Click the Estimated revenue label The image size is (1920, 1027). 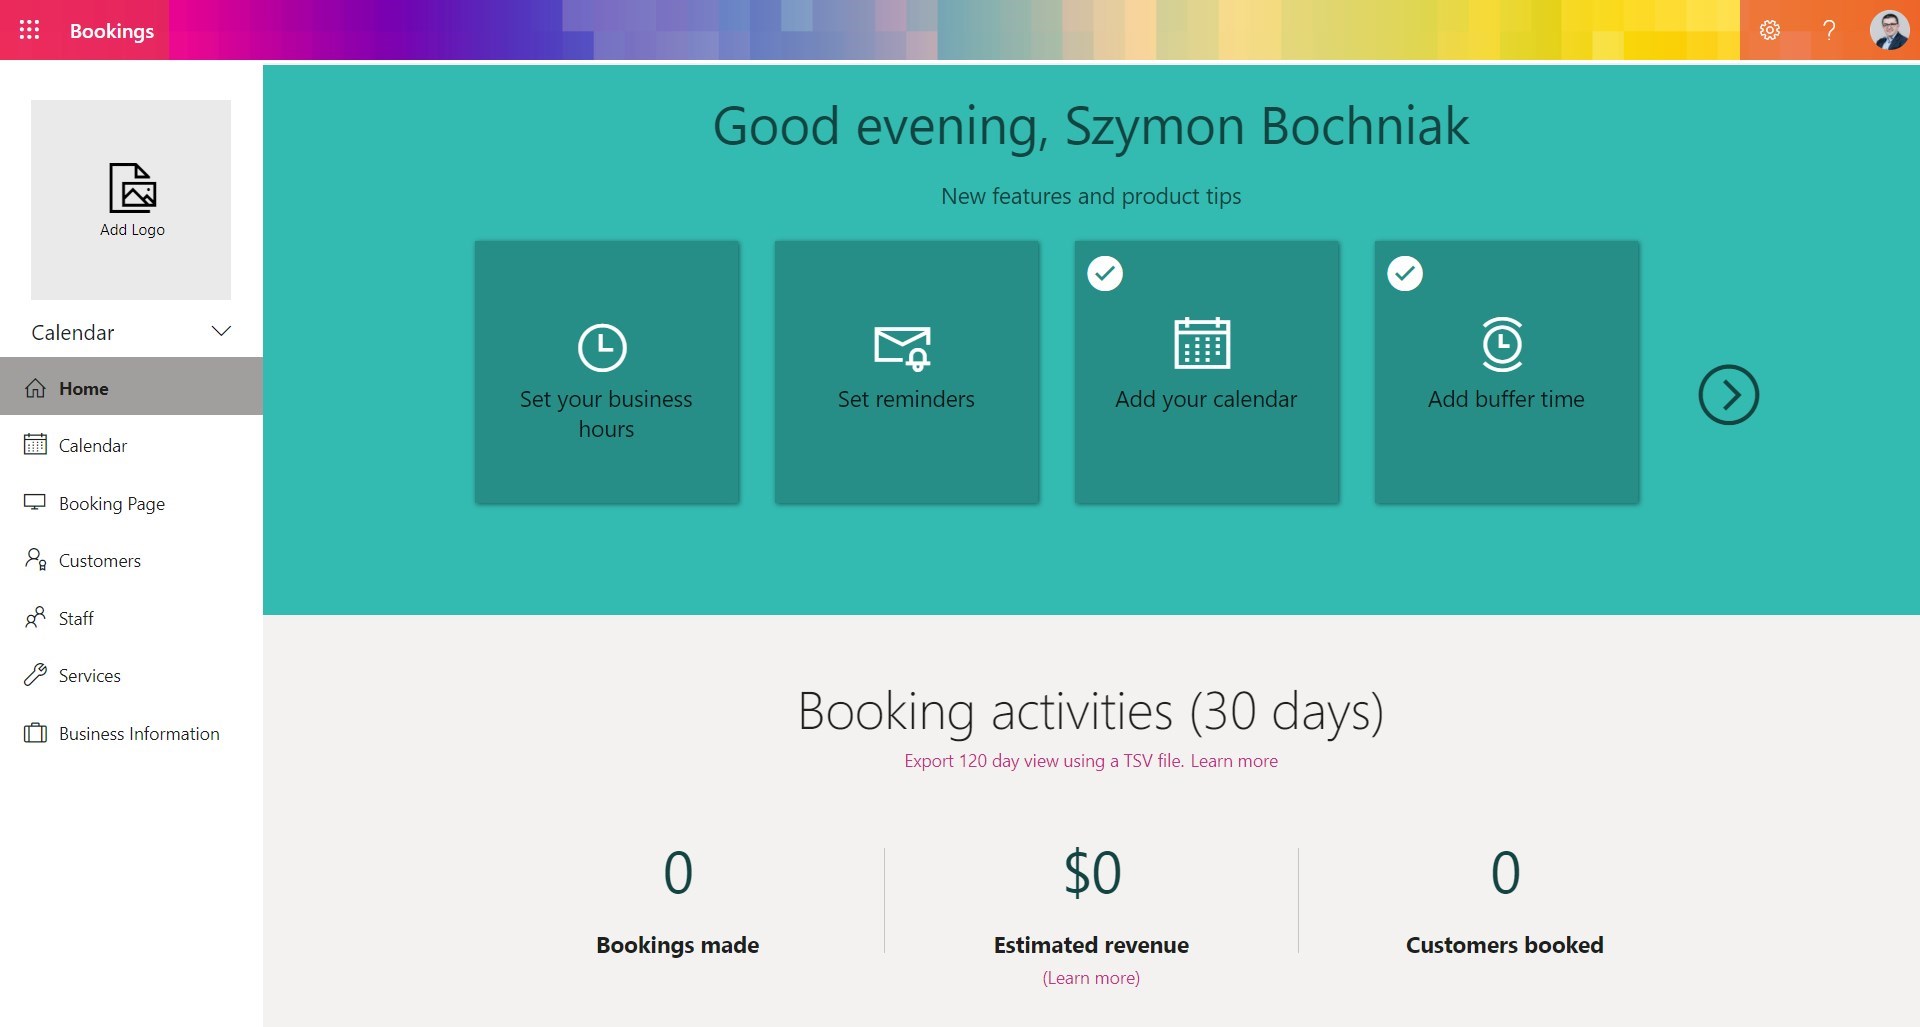(x=1091, y=945)
